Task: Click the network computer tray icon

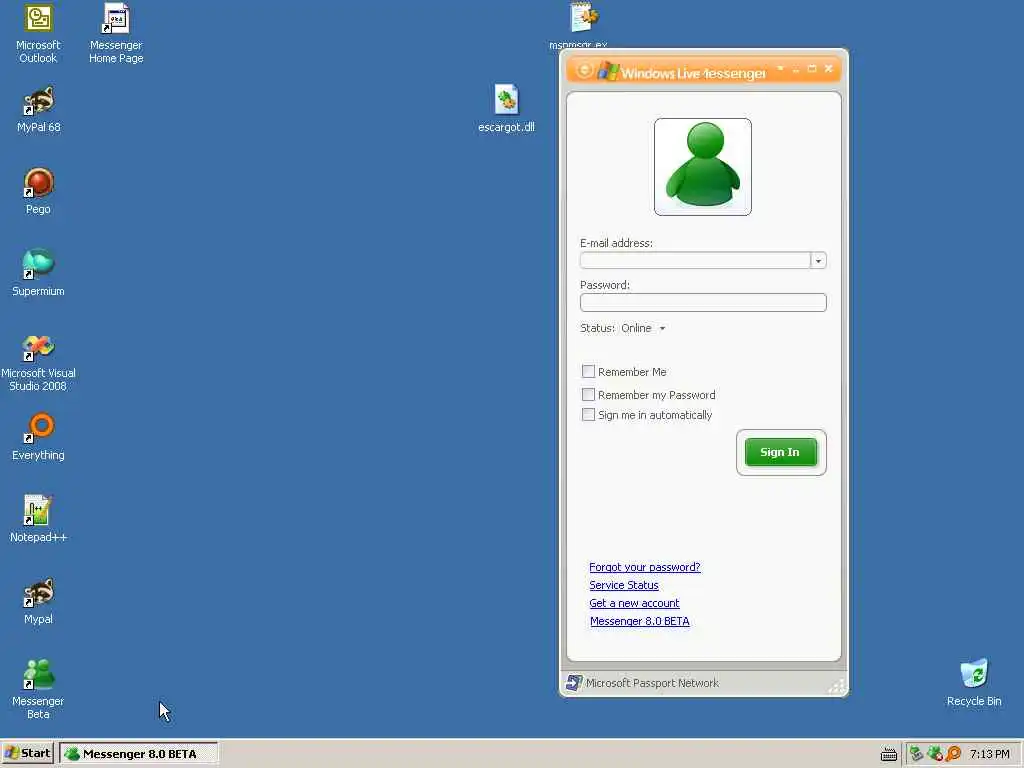Action: click(916, 754)
